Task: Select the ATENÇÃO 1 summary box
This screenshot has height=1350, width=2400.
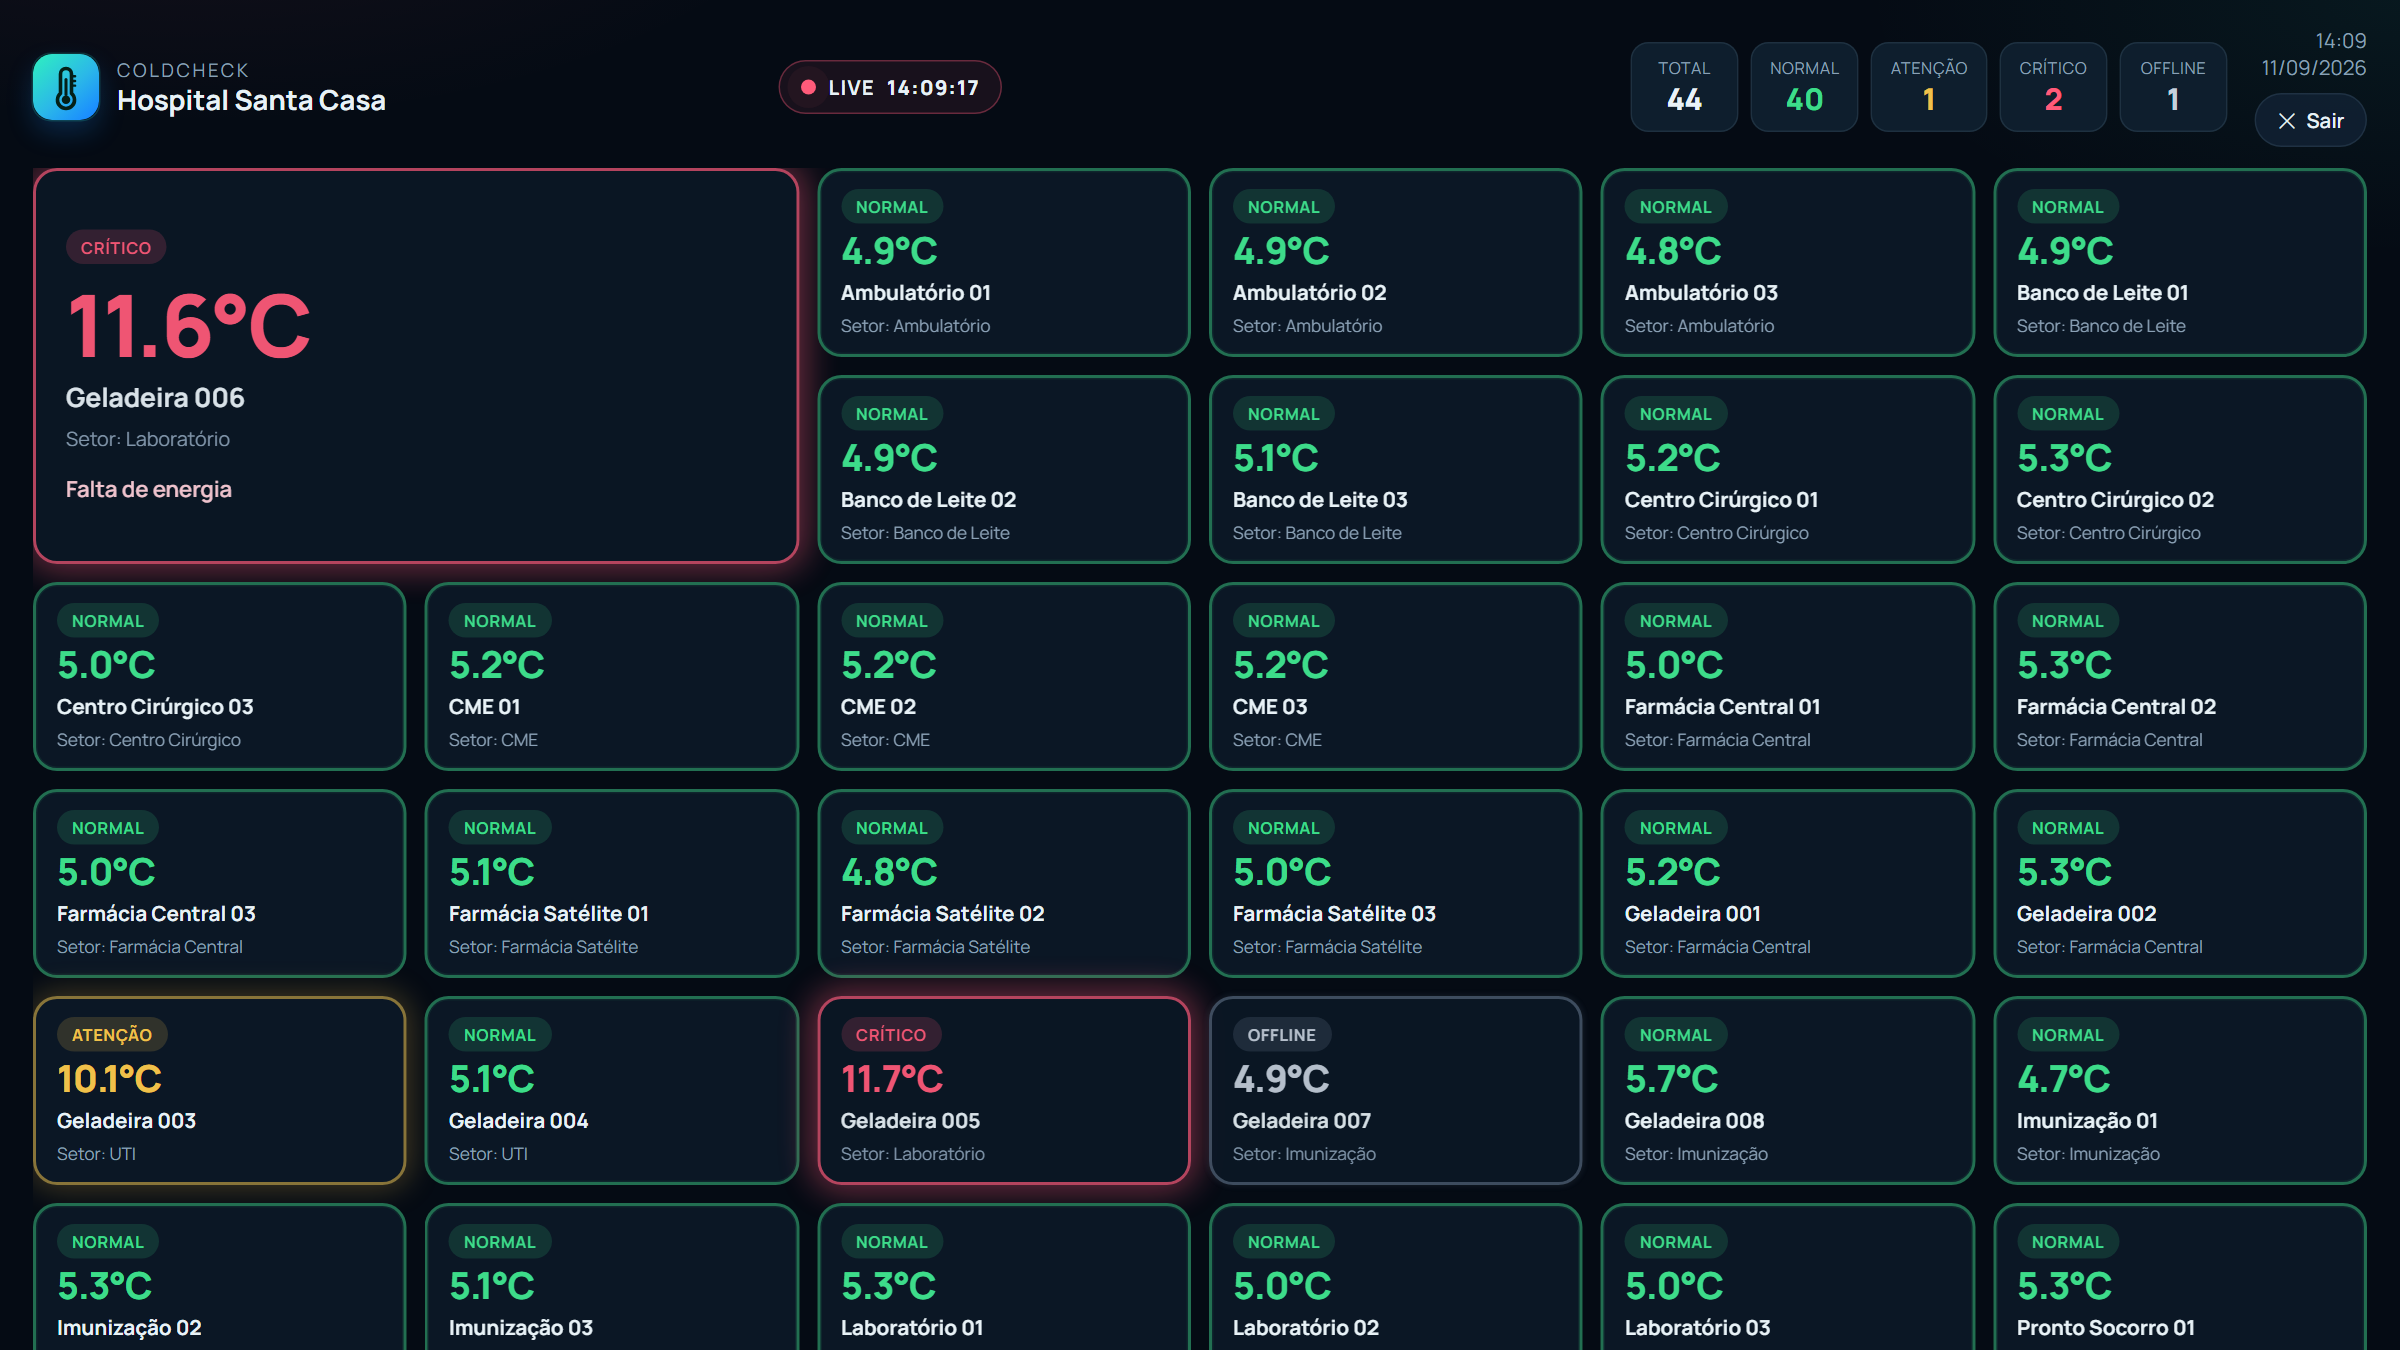Action: click(x=1928, y=87)
